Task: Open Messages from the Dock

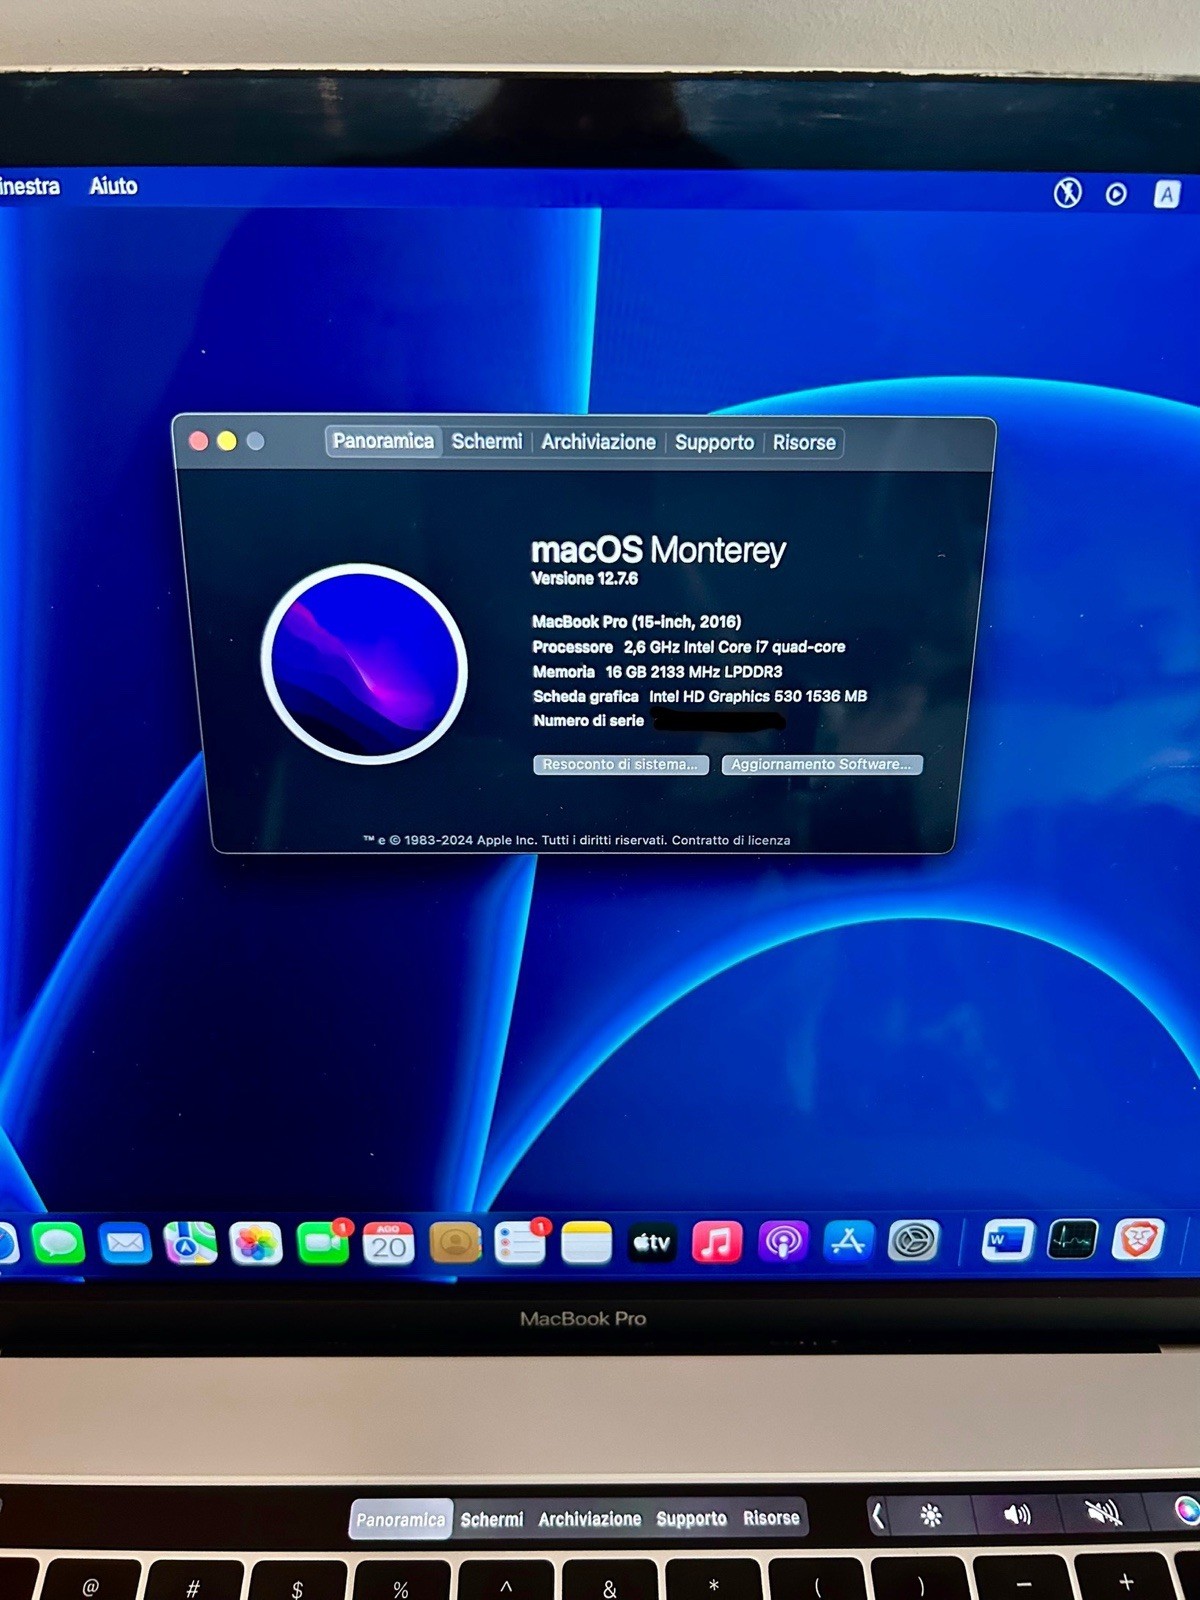Action: click(59, 1243)
